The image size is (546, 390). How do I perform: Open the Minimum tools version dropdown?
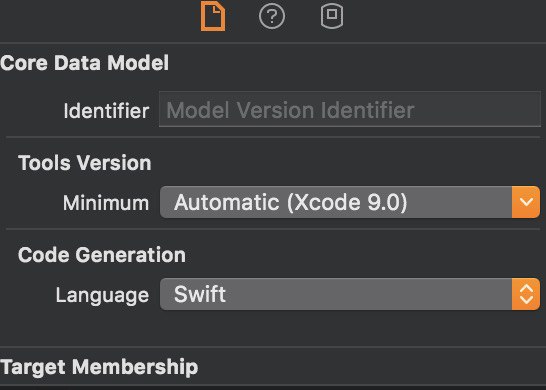pos(350,202)
